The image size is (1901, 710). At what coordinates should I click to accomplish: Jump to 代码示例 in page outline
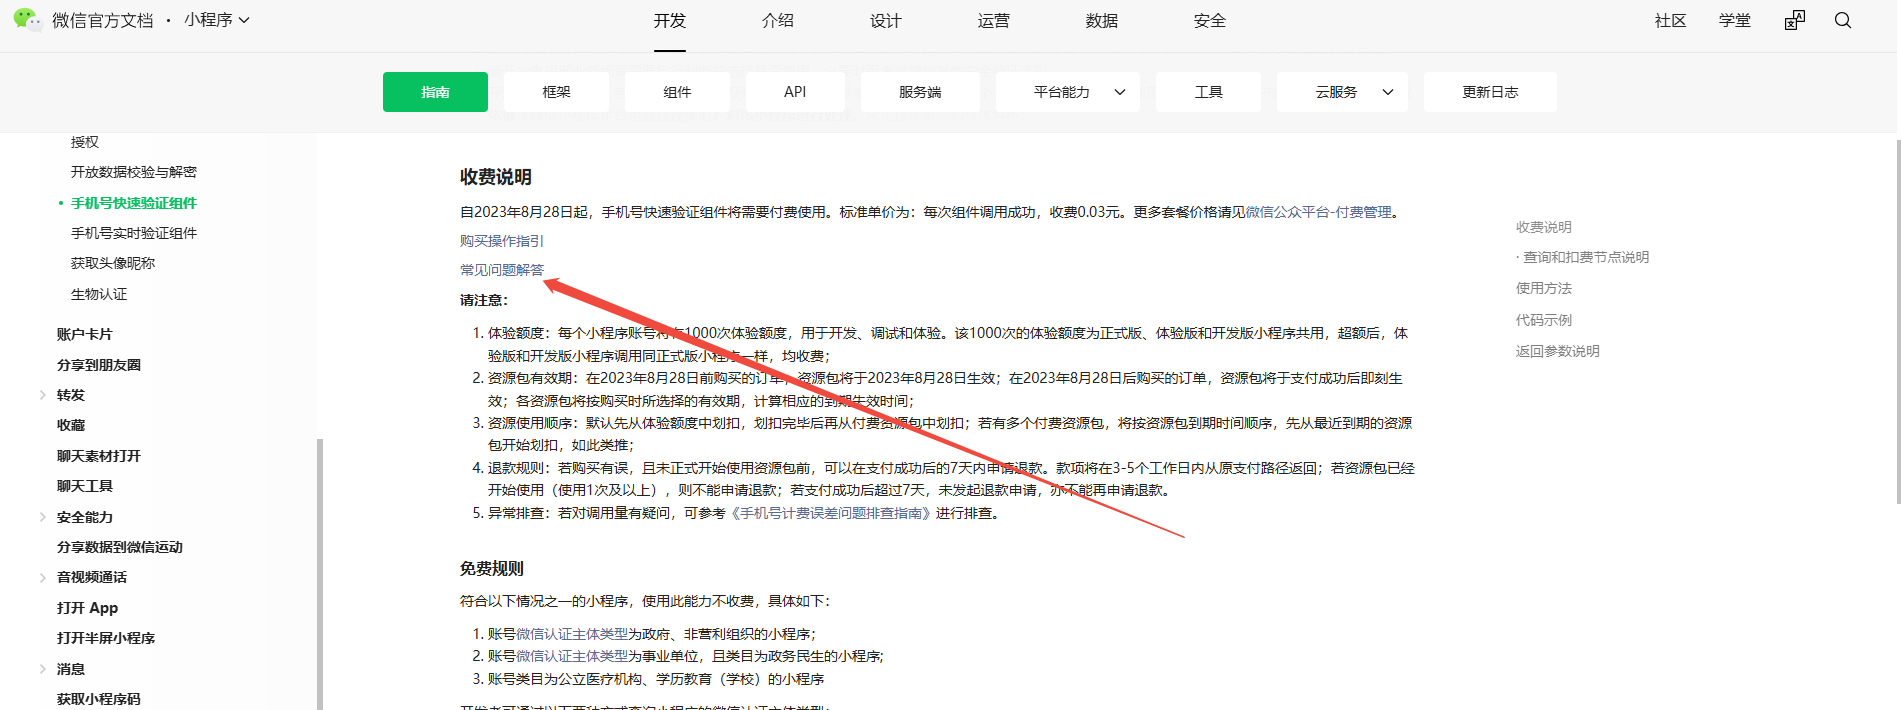[1544, 320]
